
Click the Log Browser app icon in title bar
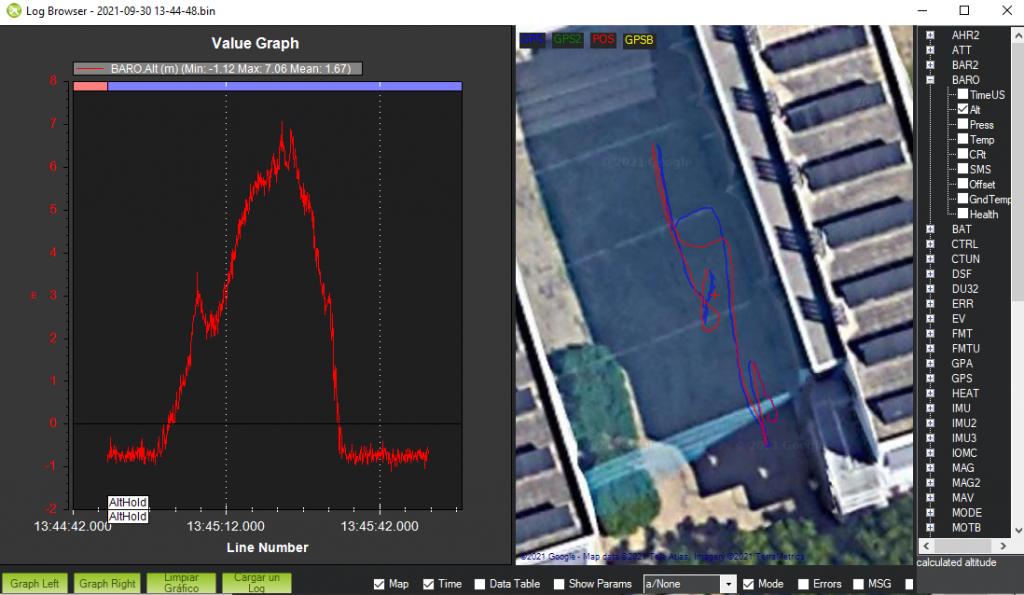coord(14,10)
